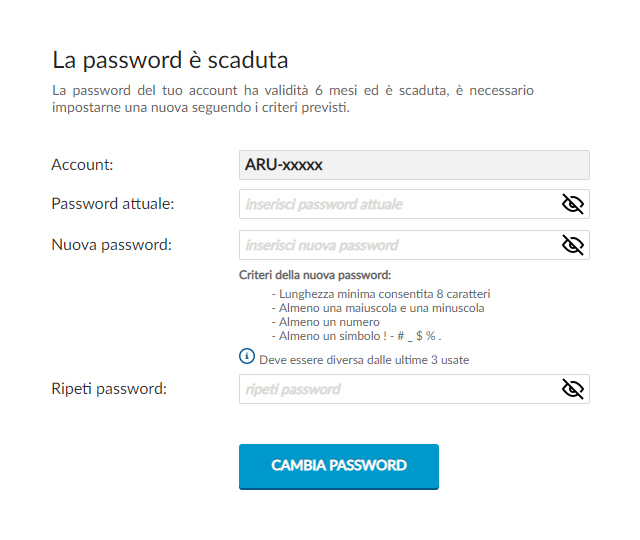
Task: Select the disabled ARU-xxxxx account field
Action: [x=414, y=165]
